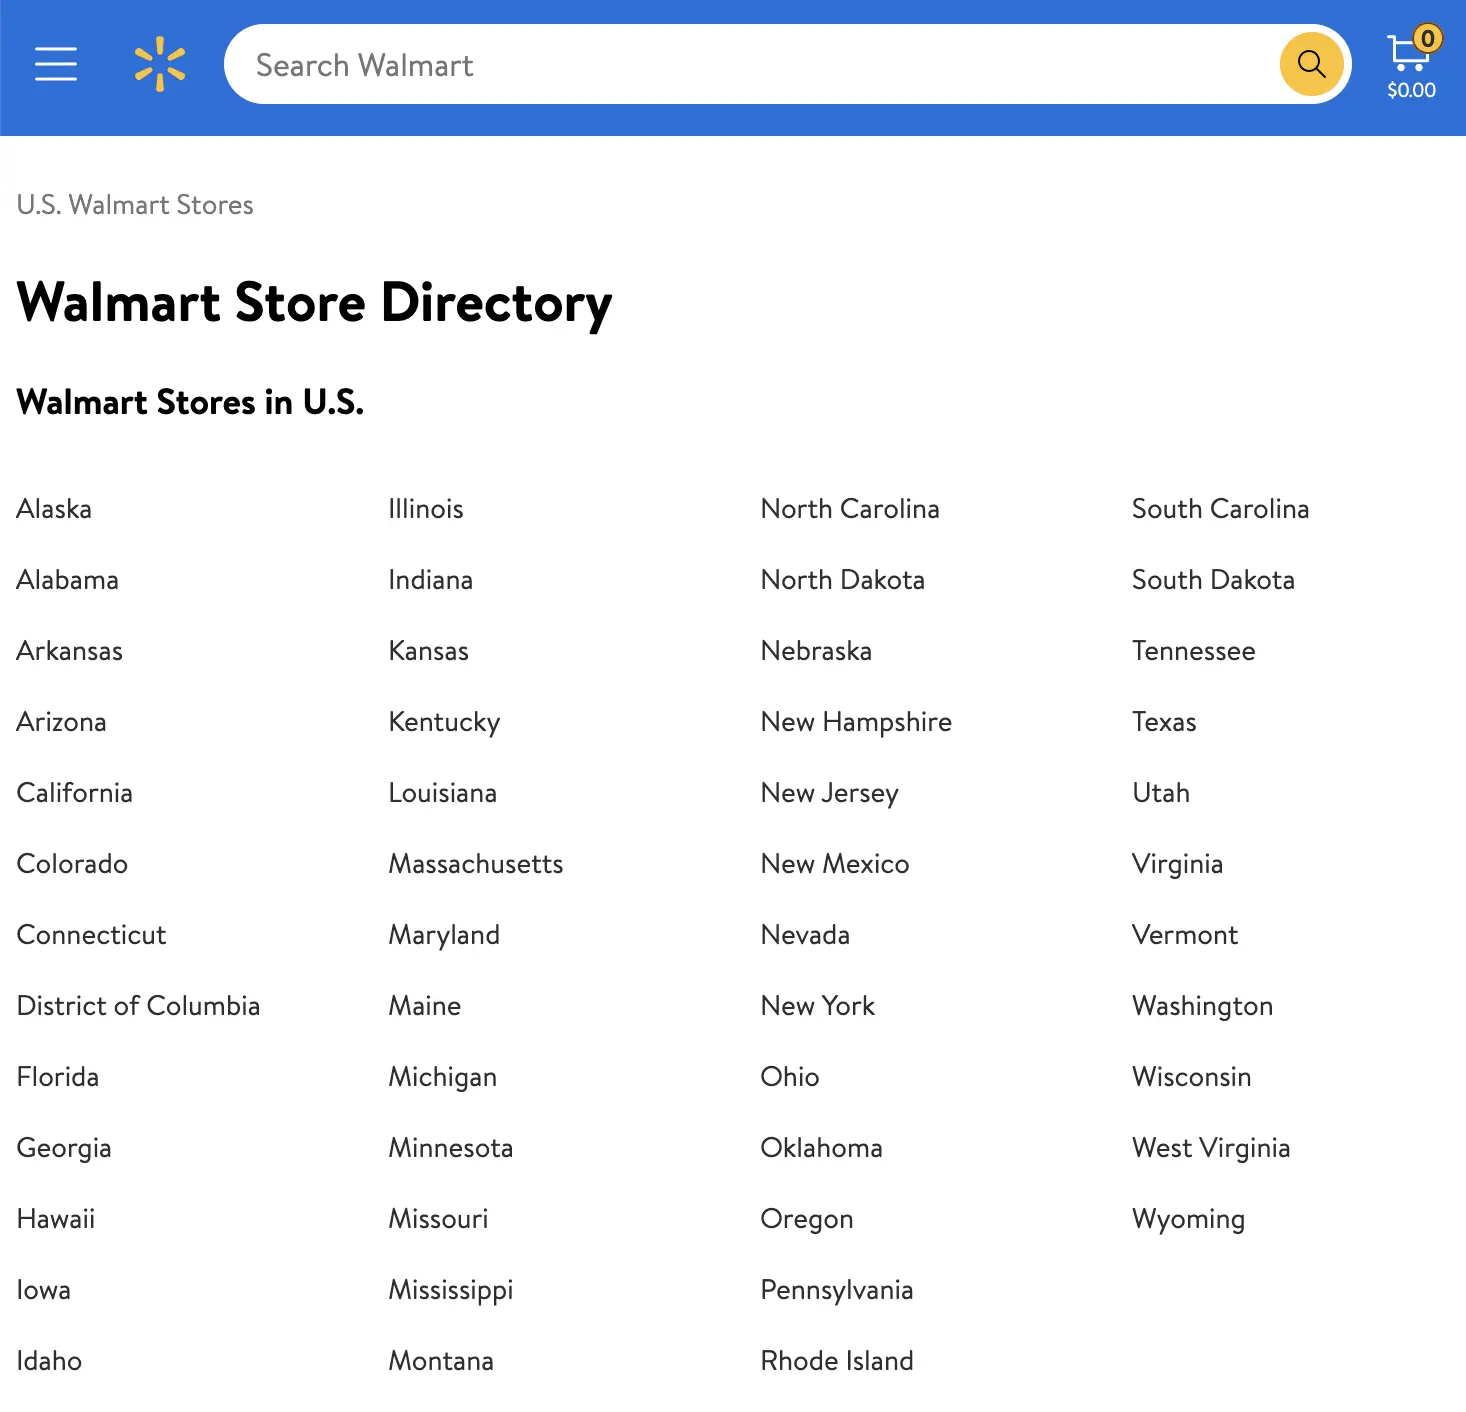The height and width of the screenshot is (1412, 1466).
Task: Open stores in South Carolina
Action: coord(1220,509)
